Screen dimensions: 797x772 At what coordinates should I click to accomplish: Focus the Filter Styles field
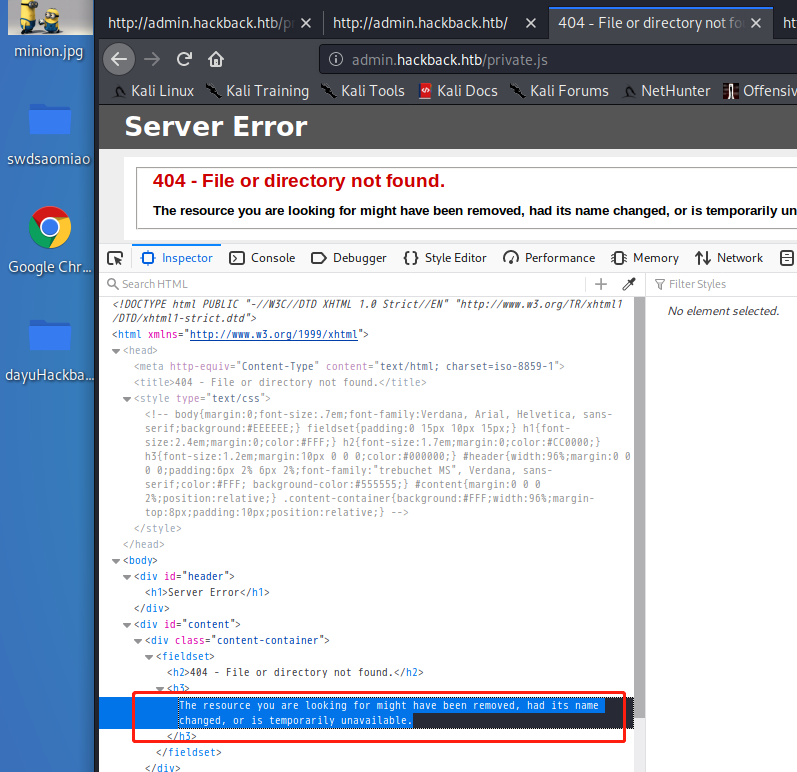coord(724,284)
